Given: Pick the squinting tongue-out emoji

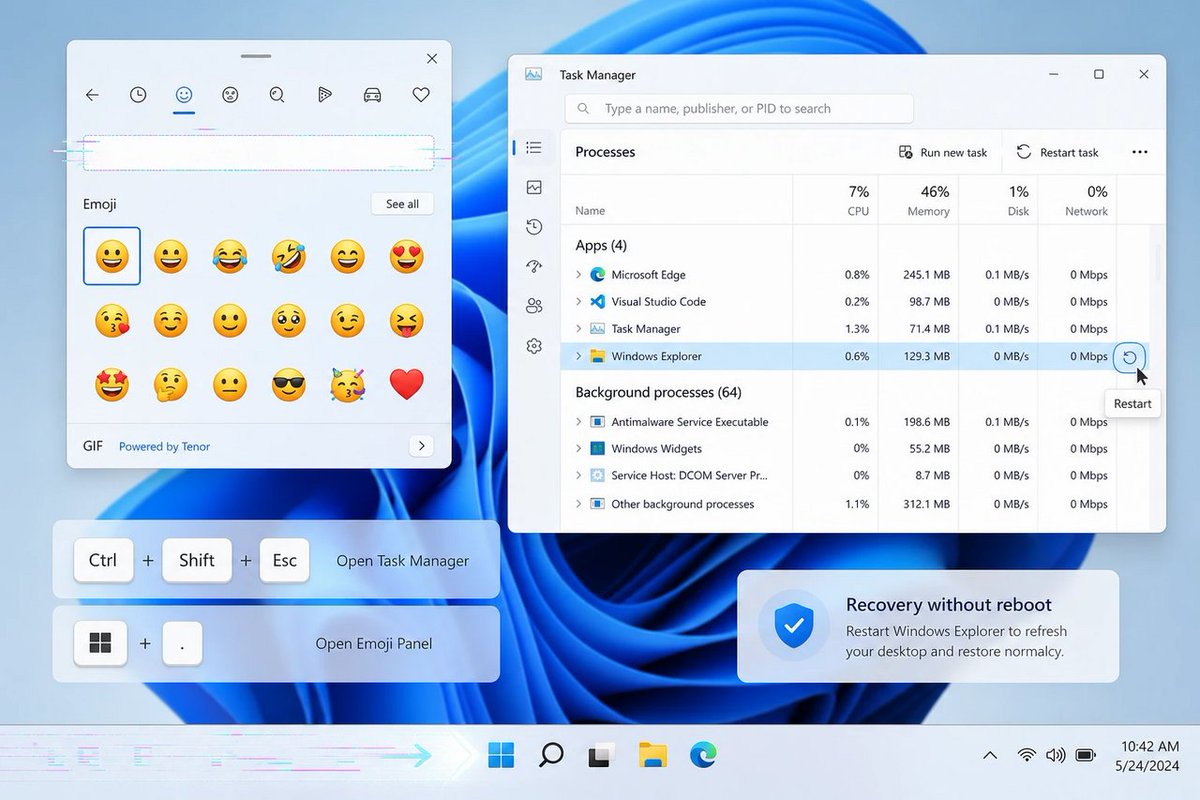Looking at the screenshot, I should (x=407, y=321).
